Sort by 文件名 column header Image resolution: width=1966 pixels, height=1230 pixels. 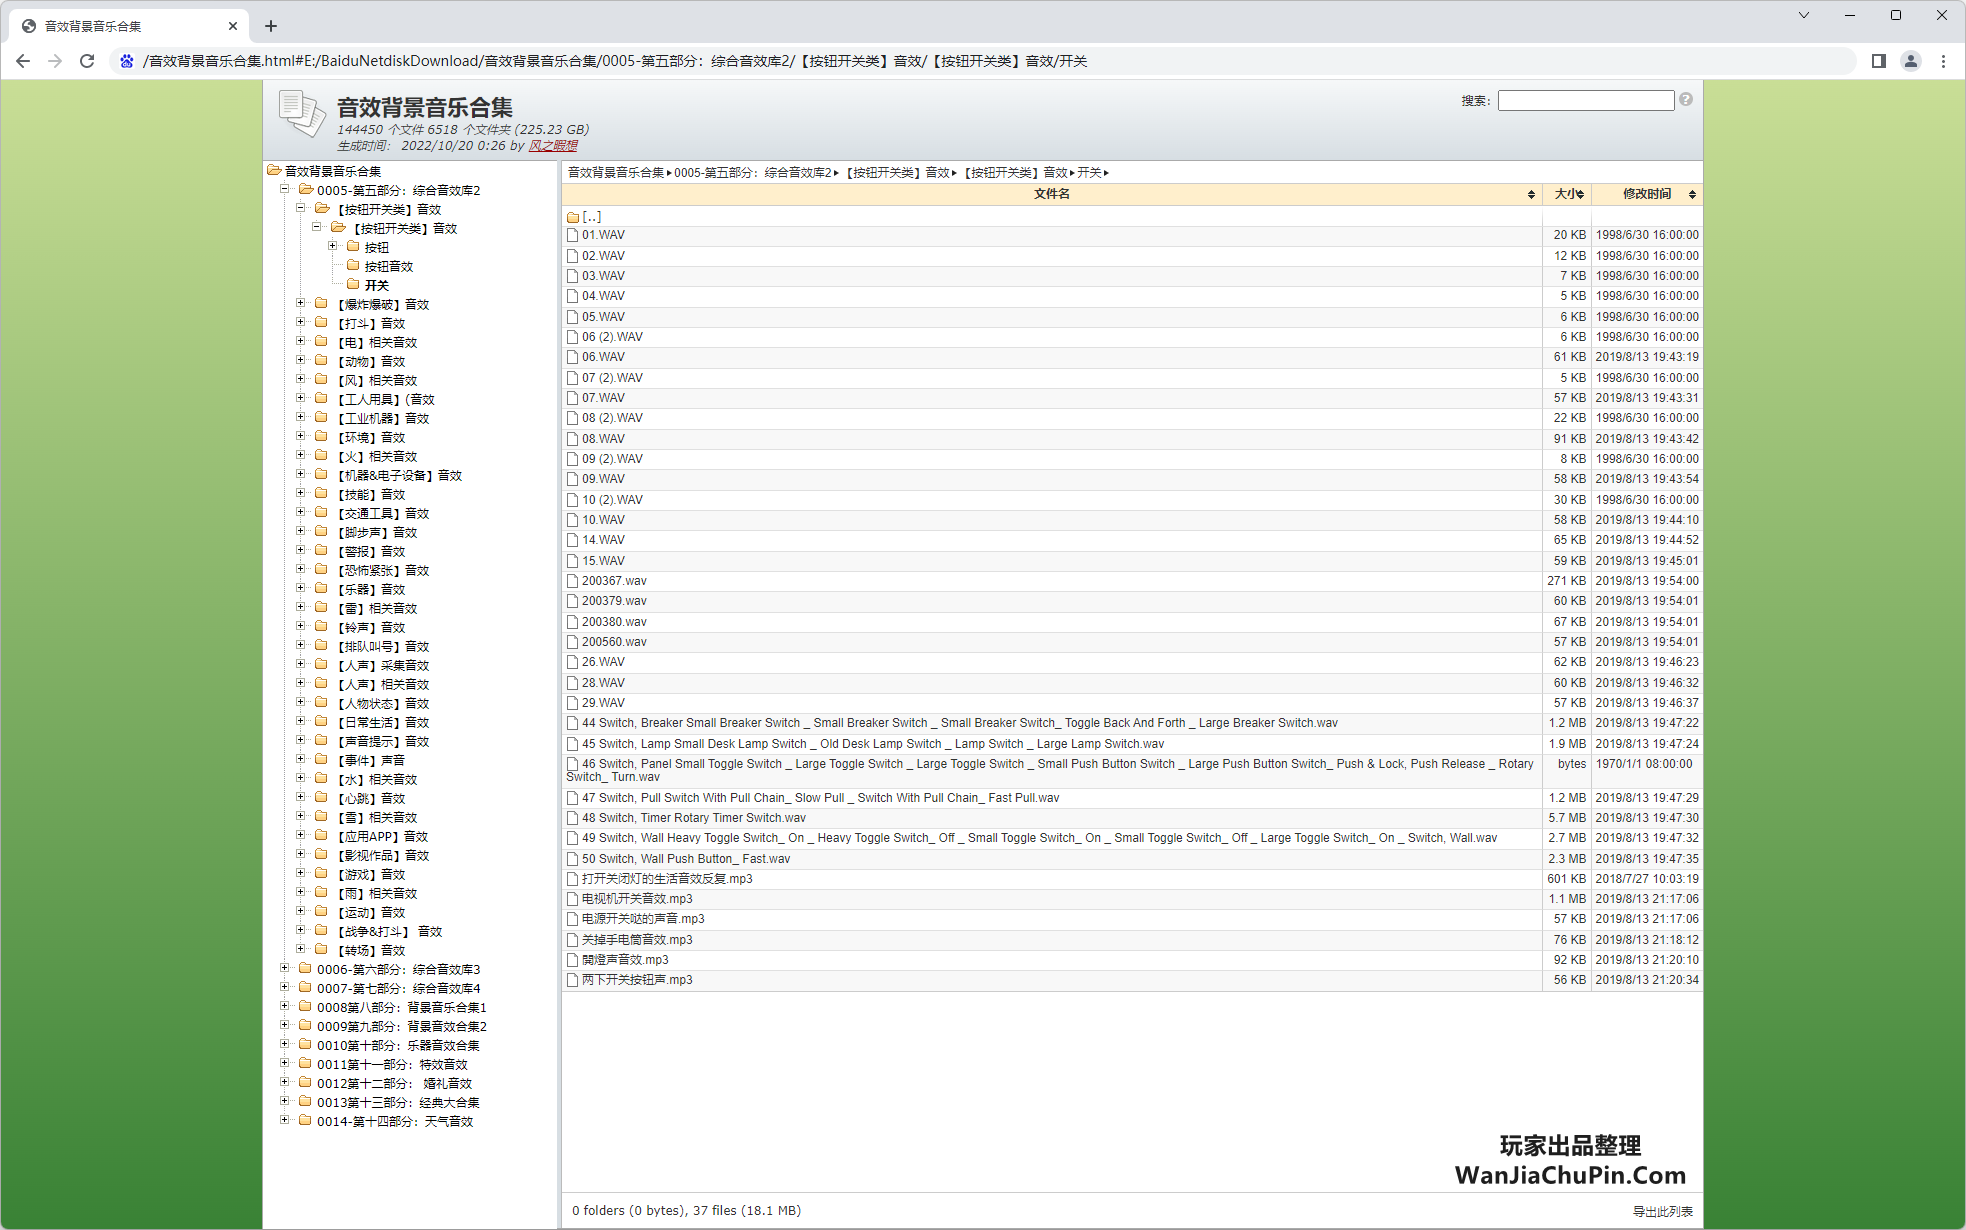click(x=1051, y=194)
